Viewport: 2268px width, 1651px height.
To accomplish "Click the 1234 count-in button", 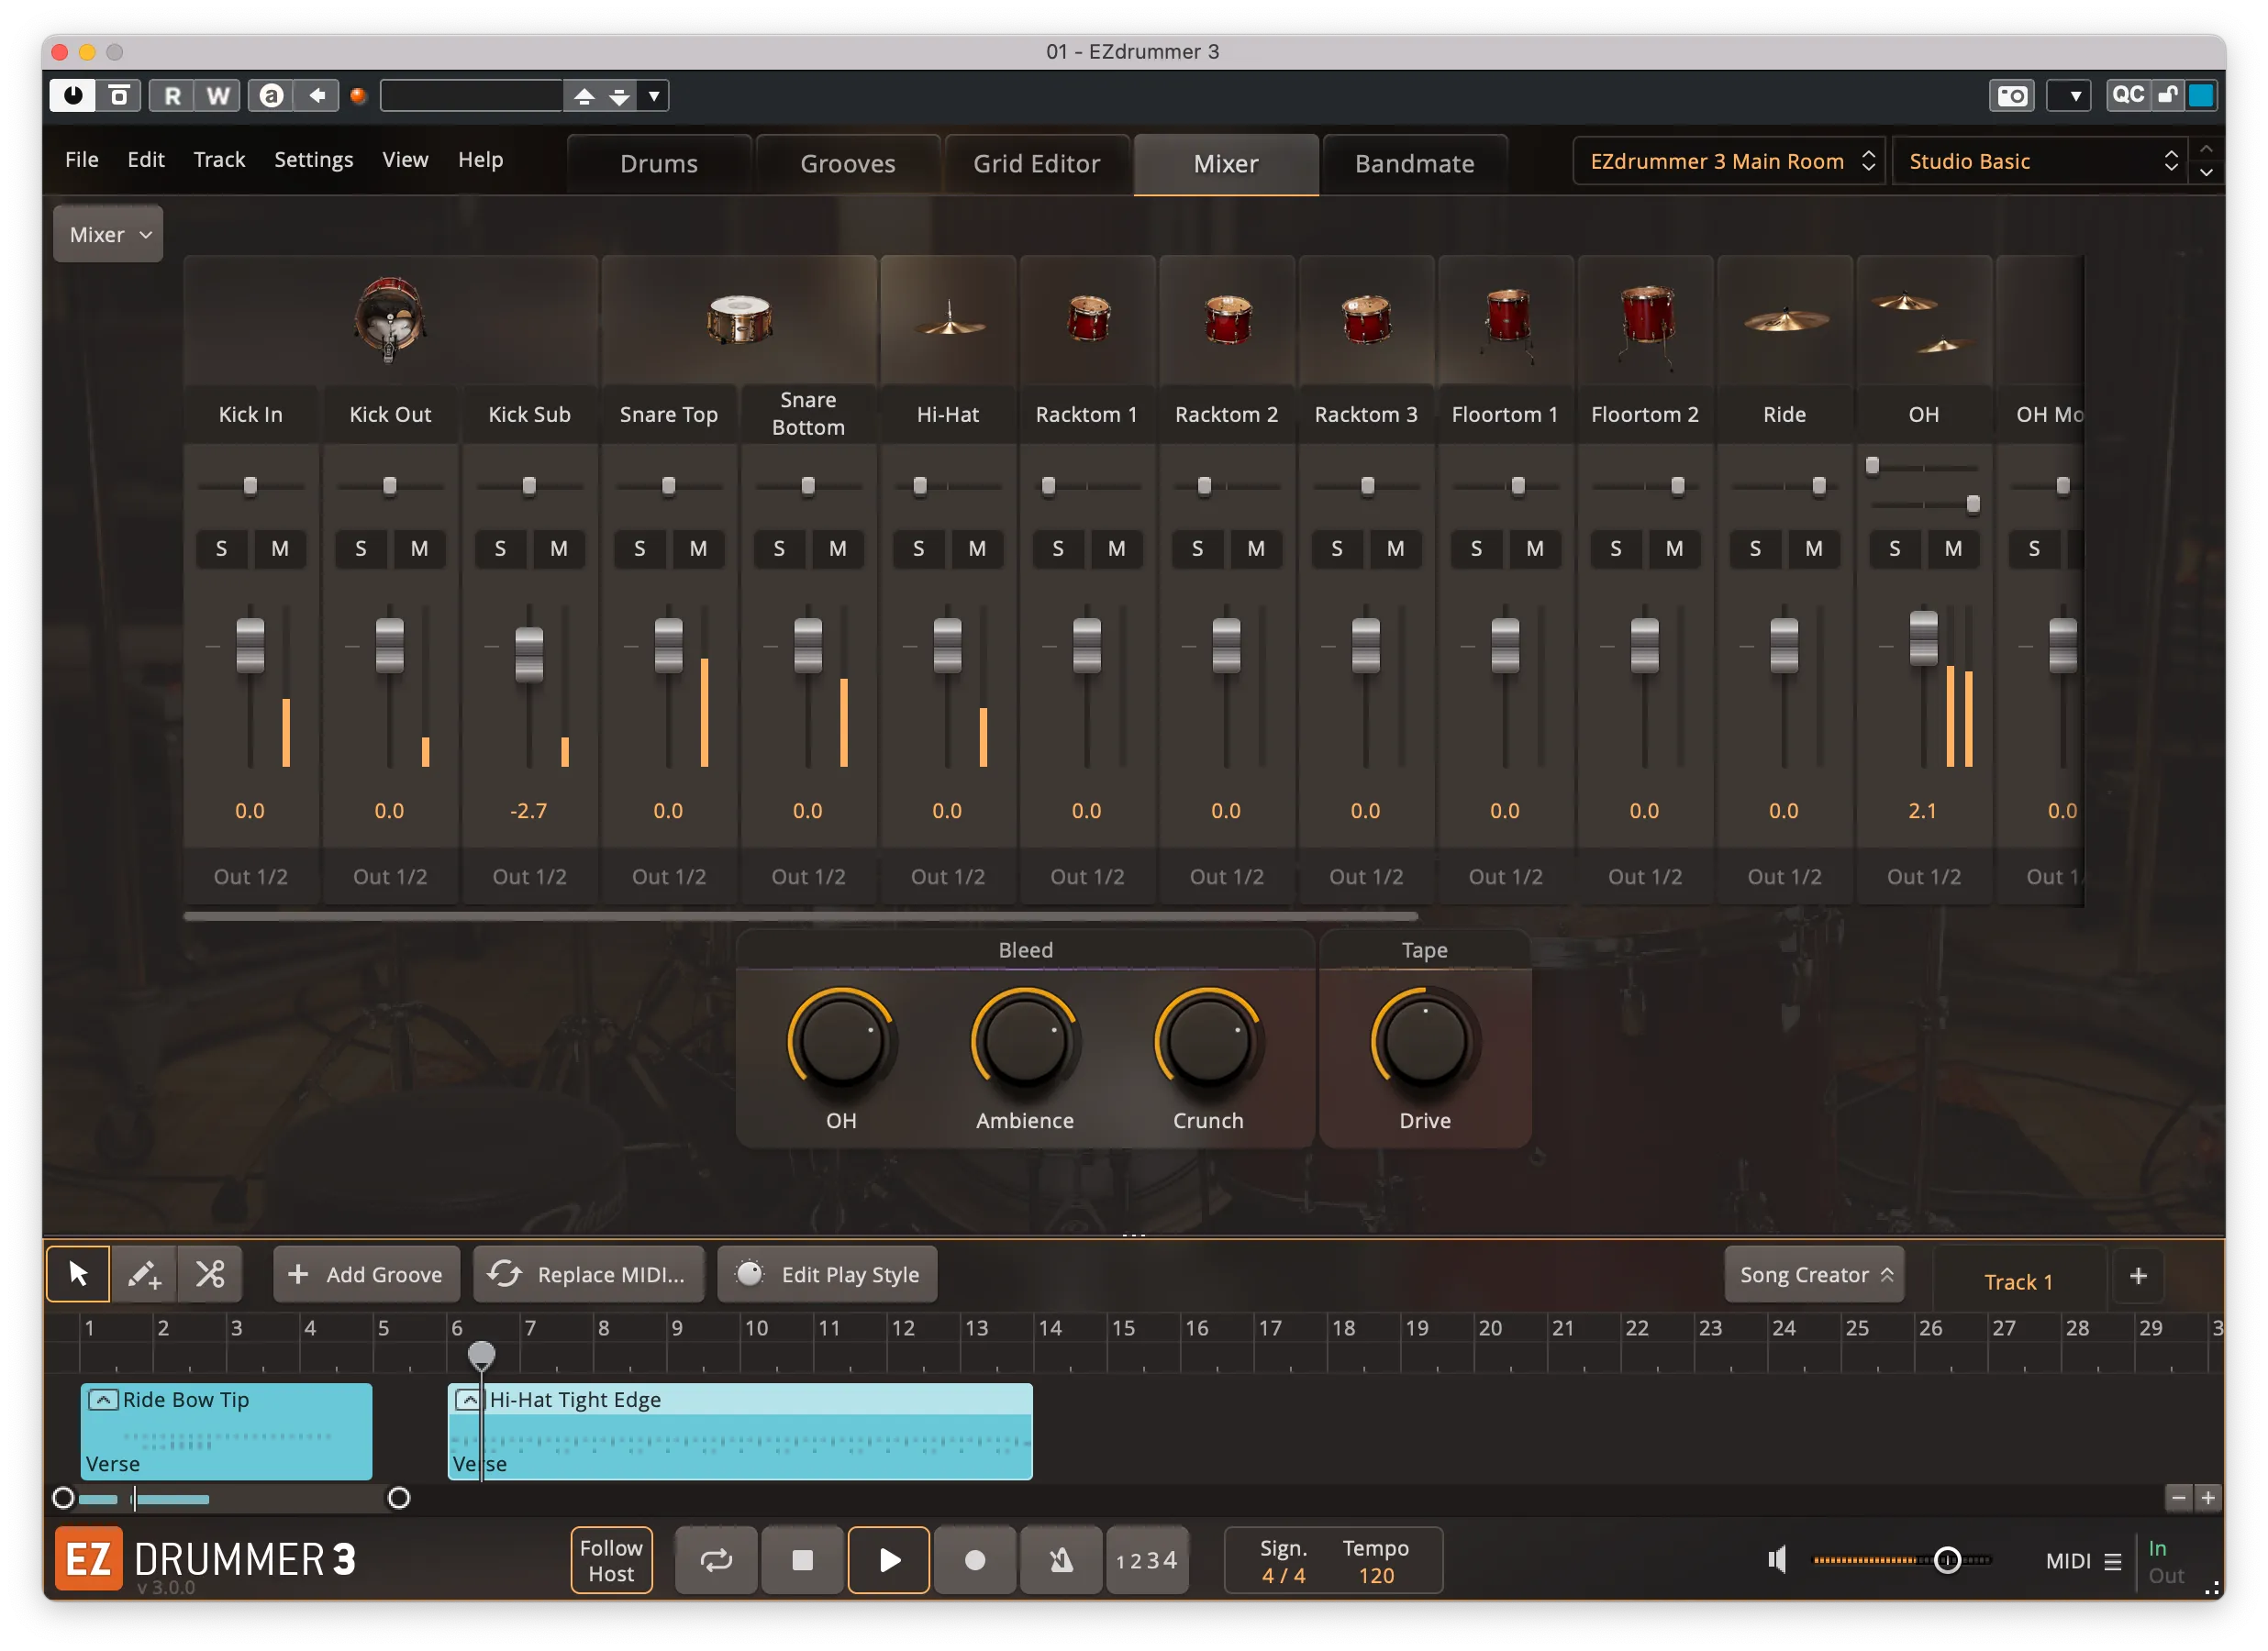I will (1147, 1560).
